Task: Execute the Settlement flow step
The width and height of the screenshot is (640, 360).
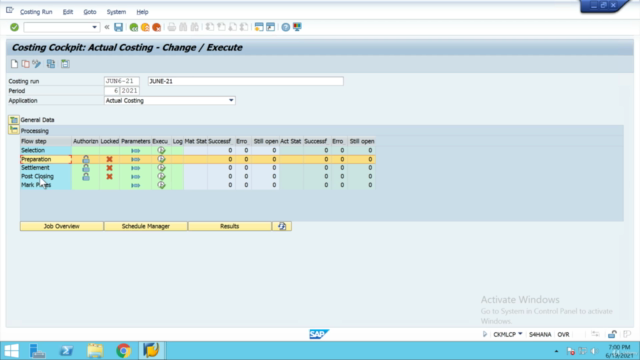Action: [161, 168]
